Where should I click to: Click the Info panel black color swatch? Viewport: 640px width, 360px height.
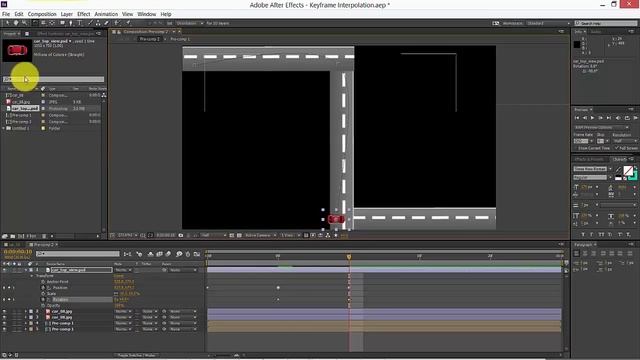point(577,44)
